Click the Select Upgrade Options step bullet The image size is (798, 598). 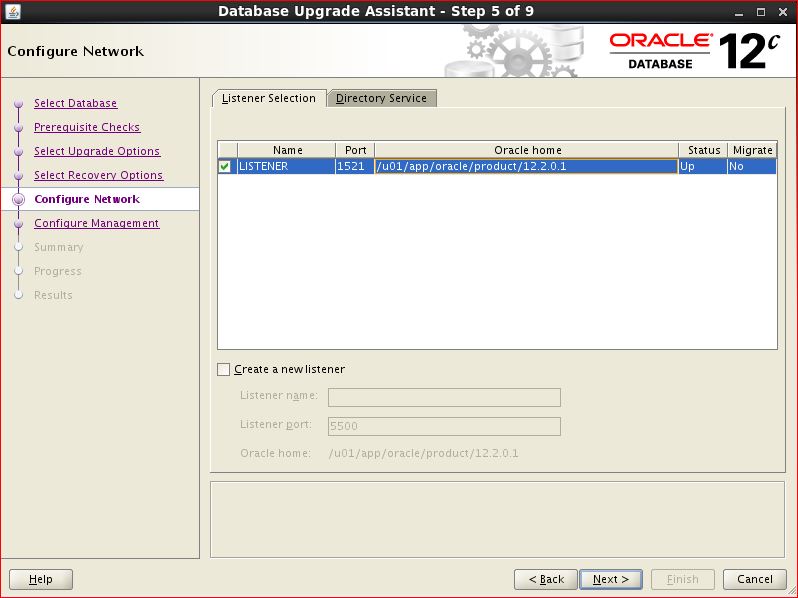point(18,152)
